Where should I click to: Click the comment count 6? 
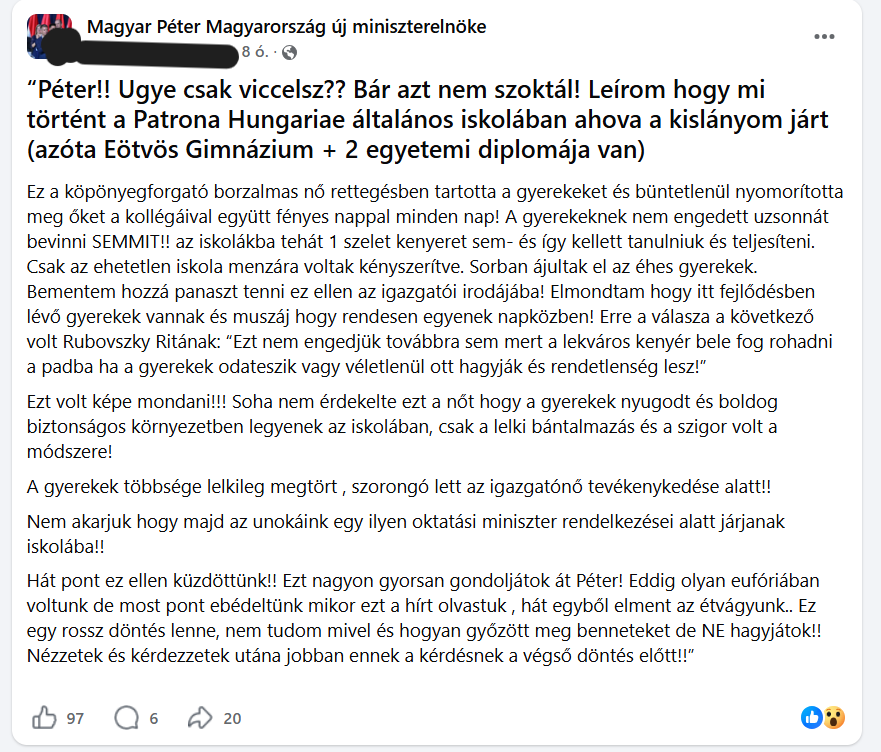pos(153,718)
